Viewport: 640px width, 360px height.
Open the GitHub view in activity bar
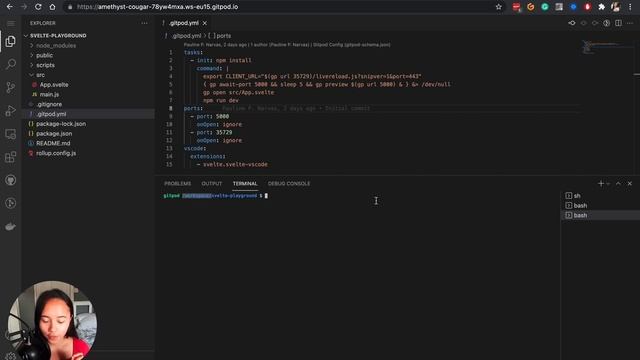coord(11,180)
